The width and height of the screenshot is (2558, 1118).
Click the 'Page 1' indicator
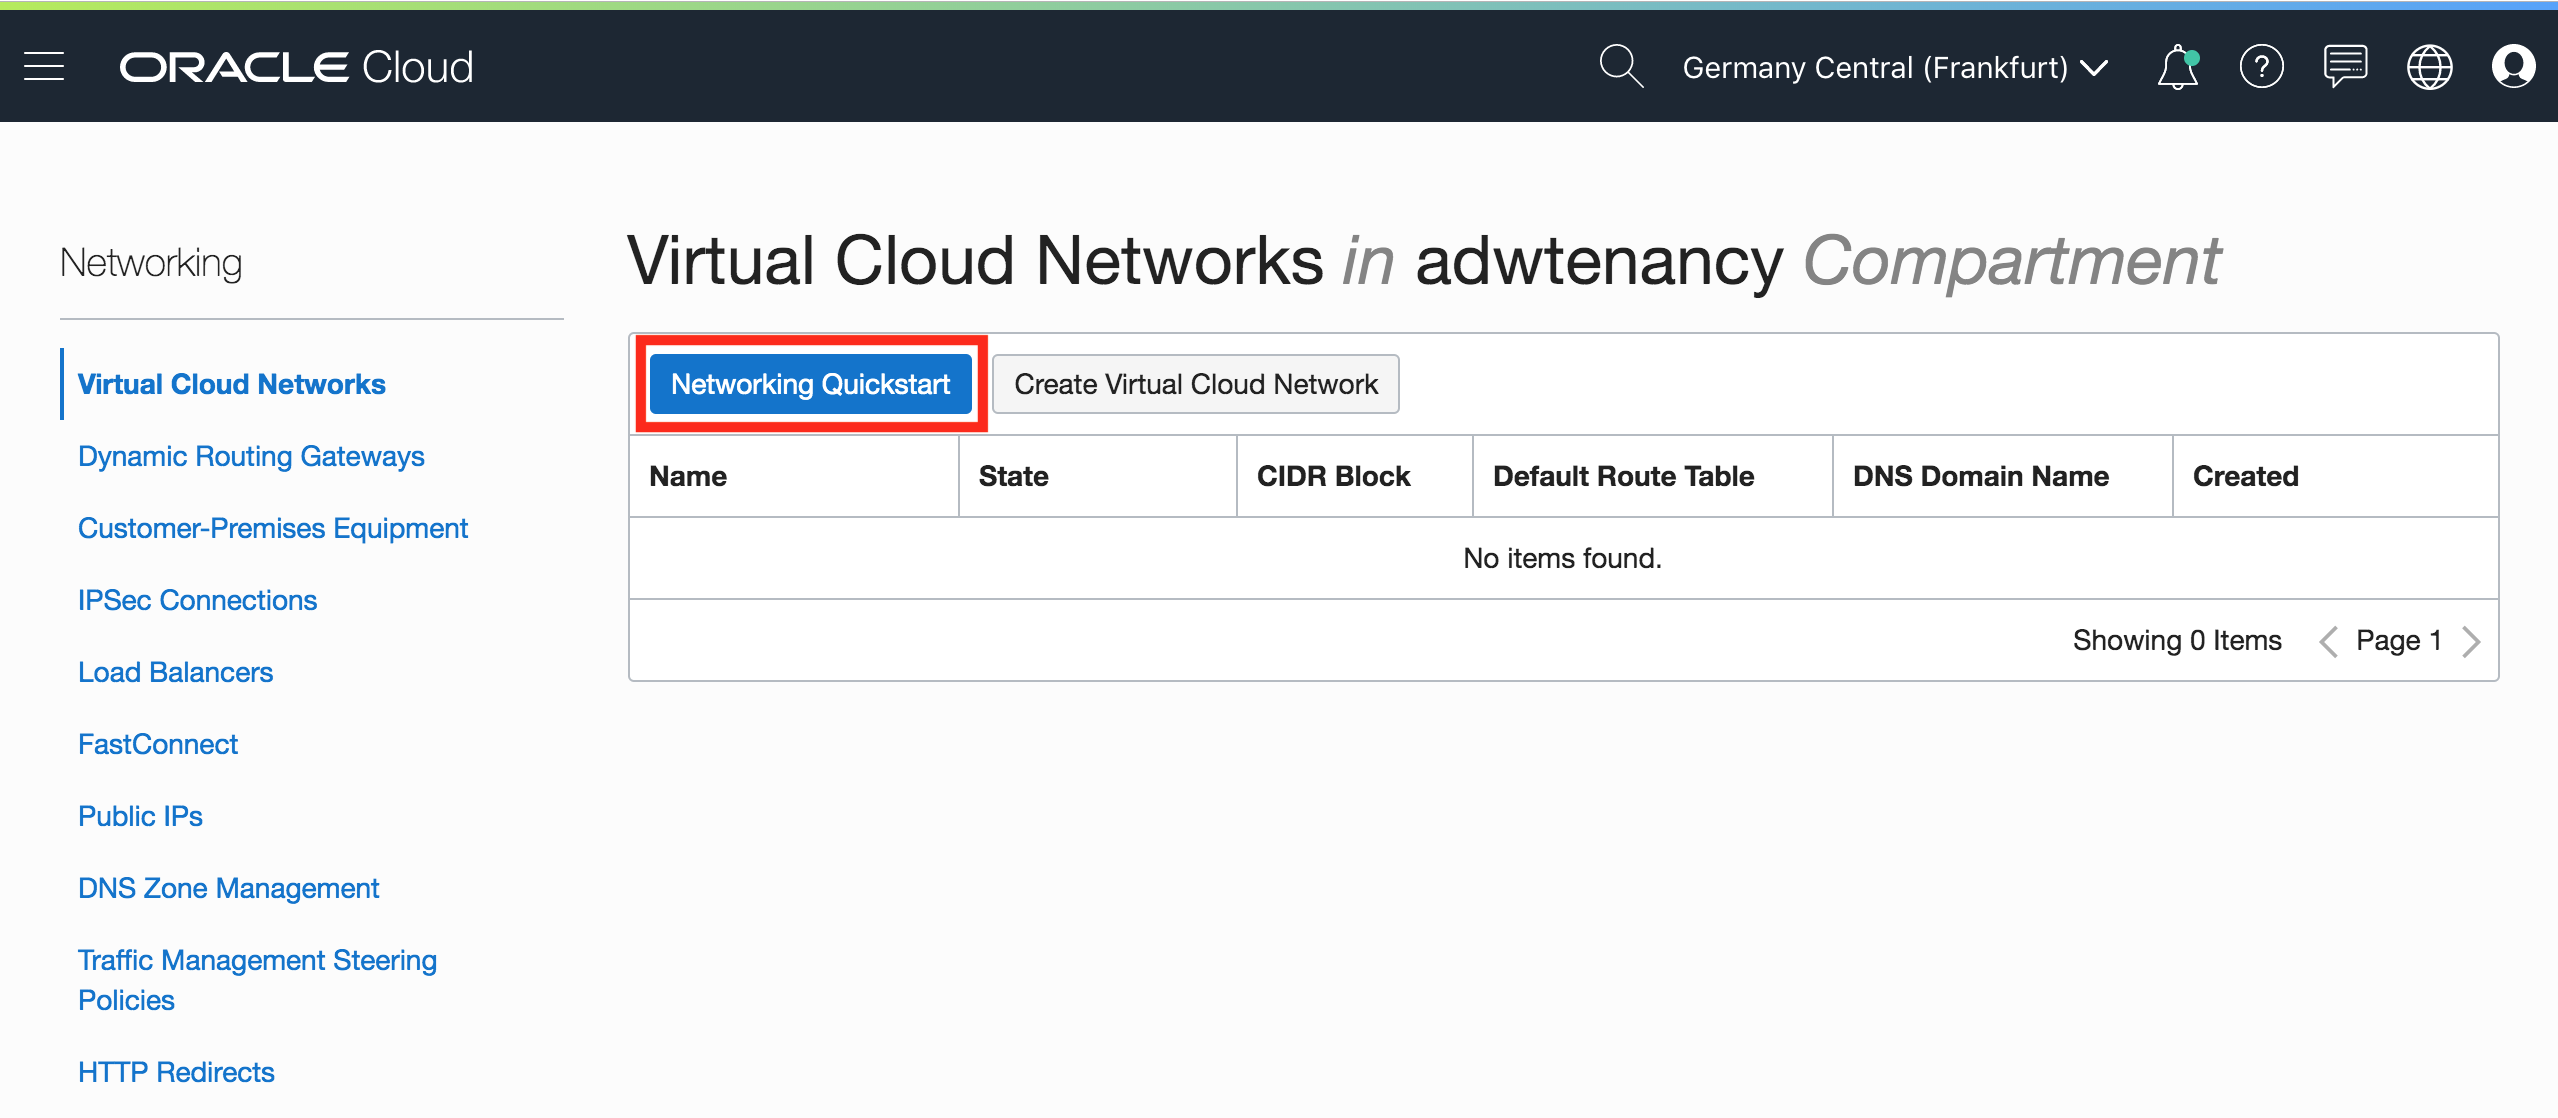click(x=2399, y=640)
